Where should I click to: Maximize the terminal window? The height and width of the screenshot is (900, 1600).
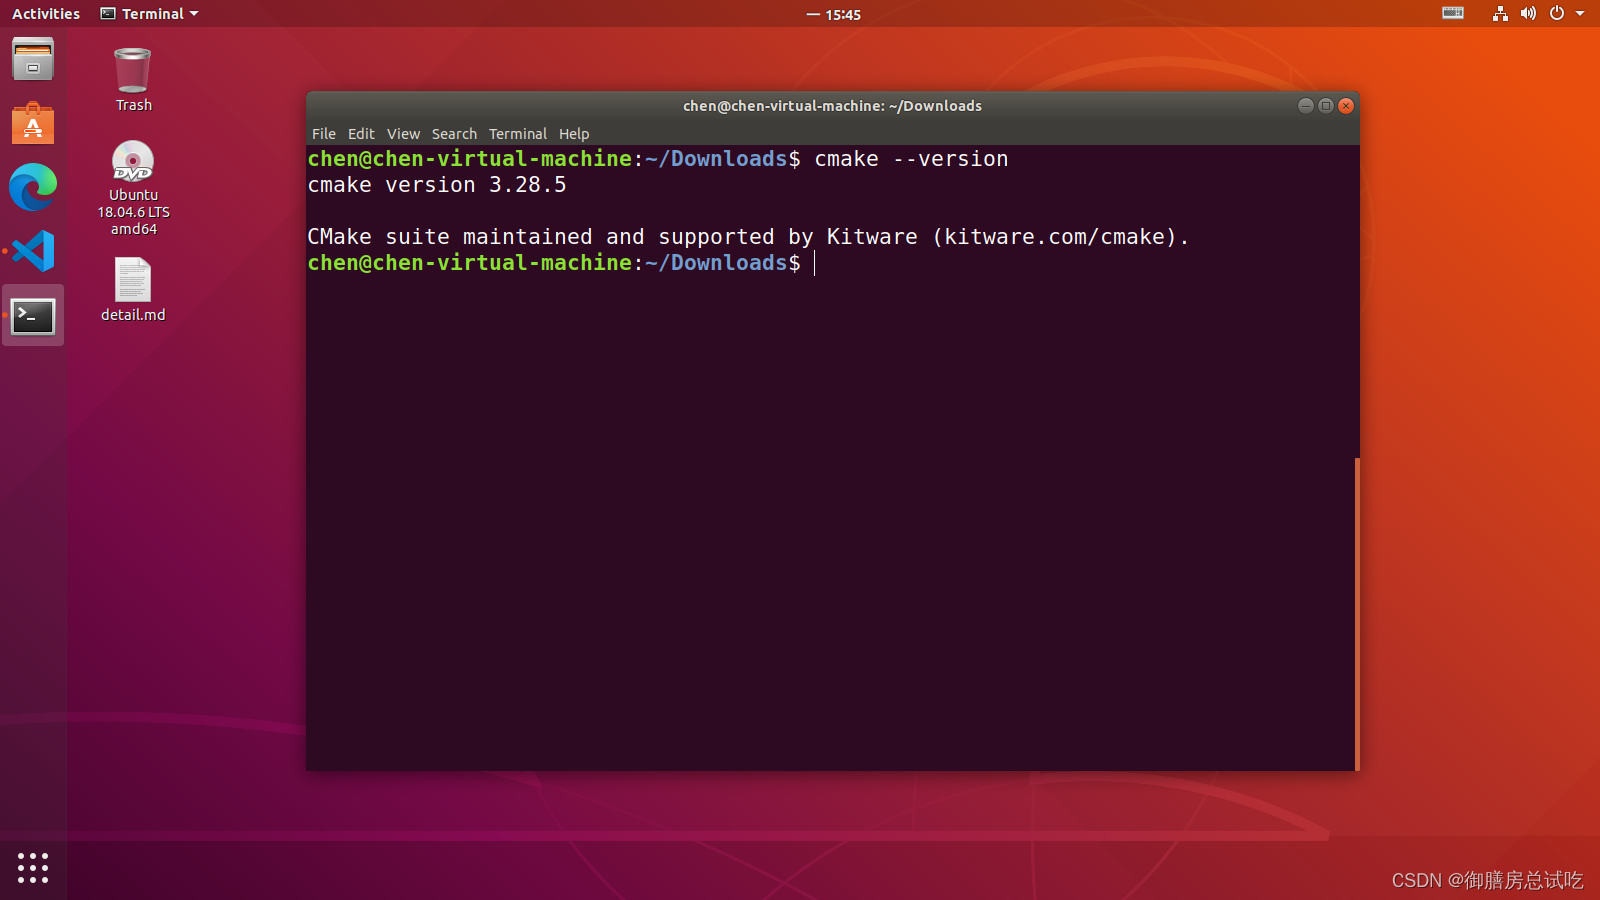pyautogui.click(x=1326, y=106)
